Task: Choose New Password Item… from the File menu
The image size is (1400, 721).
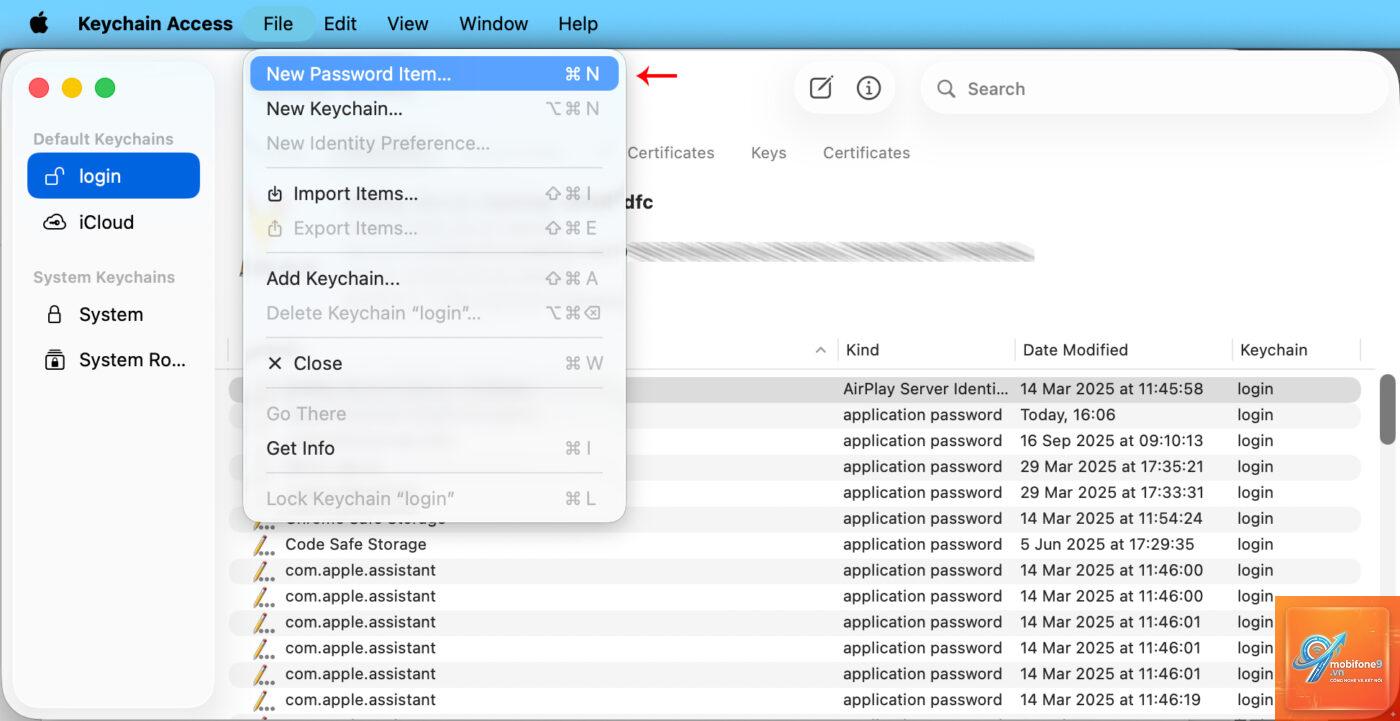Action: tap(434, 74)
